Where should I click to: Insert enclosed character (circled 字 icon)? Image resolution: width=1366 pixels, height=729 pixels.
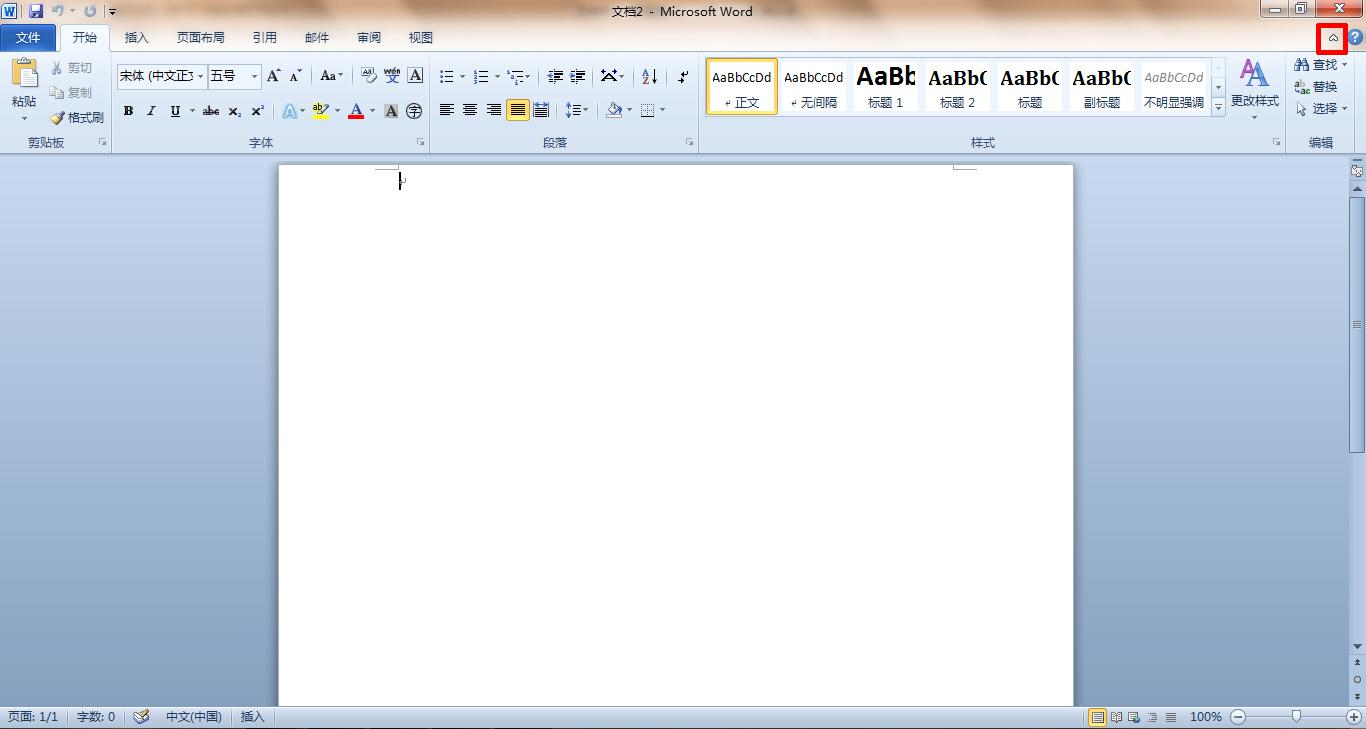[x=414, y=111]
